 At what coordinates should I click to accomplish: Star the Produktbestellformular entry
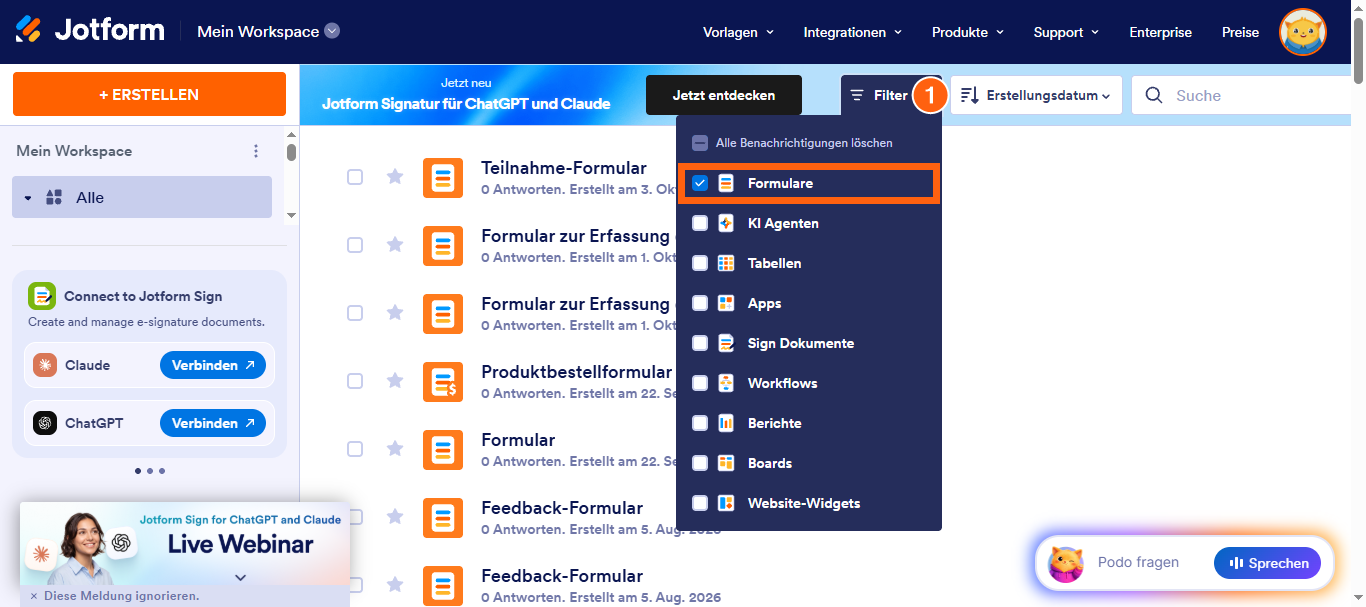point(395,381)
